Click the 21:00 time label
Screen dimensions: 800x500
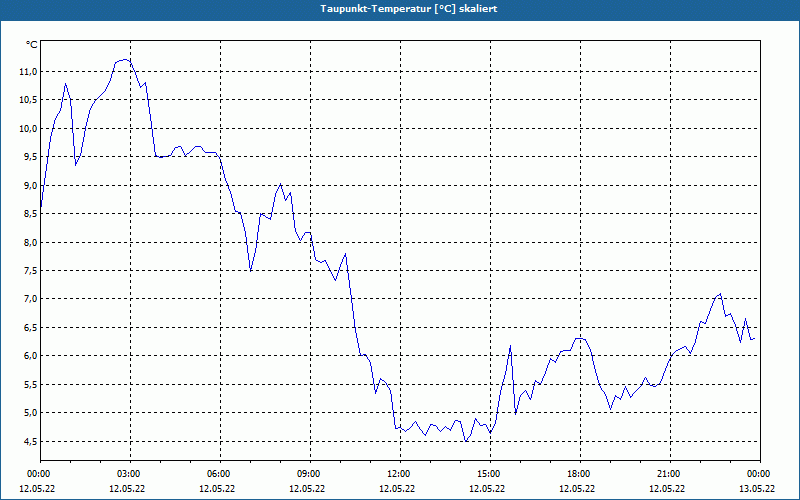670,474
